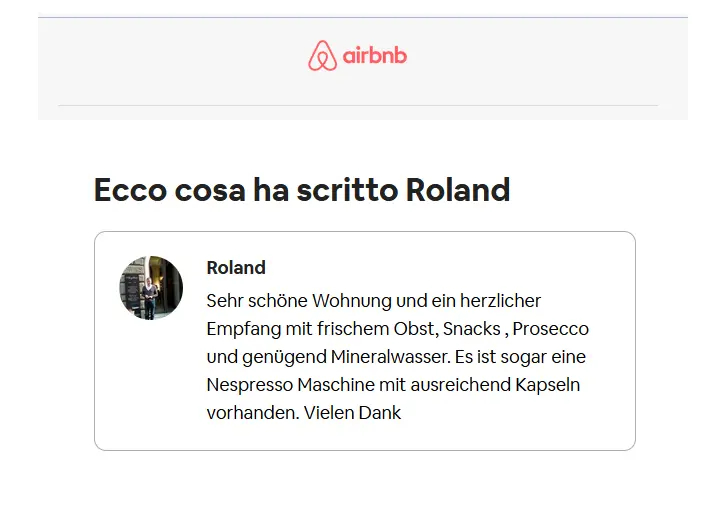722x509 pixels.
Task: Click the heading 'Ecco cosa ha scritto Roland'
Action: (302, 189)
